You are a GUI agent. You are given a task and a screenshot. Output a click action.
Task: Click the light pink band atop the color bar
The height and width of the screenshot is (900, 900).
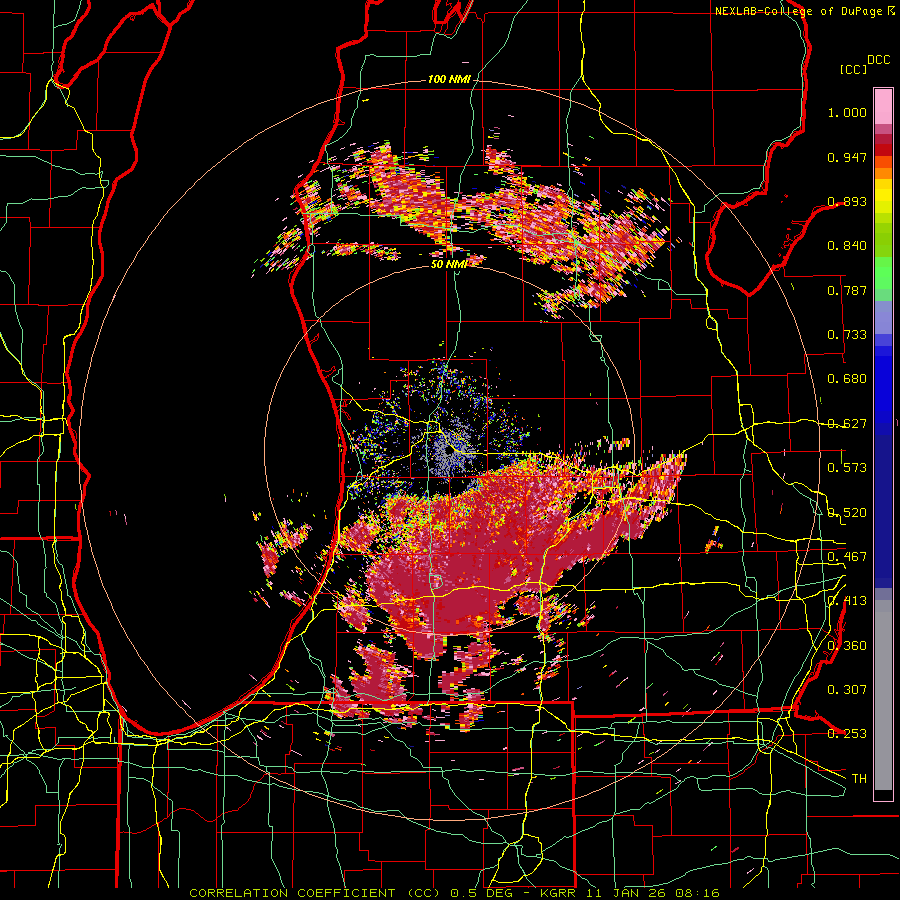tap(883, 106)
